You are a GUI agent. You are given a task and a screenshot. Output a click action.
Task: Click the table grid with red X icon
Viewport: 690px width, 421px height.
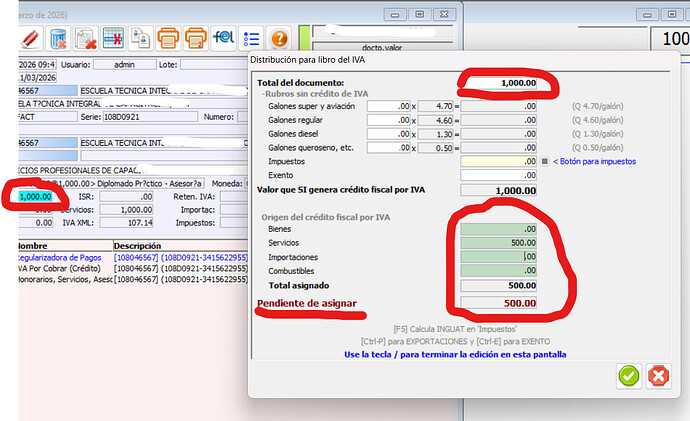(x=114, y=39)
